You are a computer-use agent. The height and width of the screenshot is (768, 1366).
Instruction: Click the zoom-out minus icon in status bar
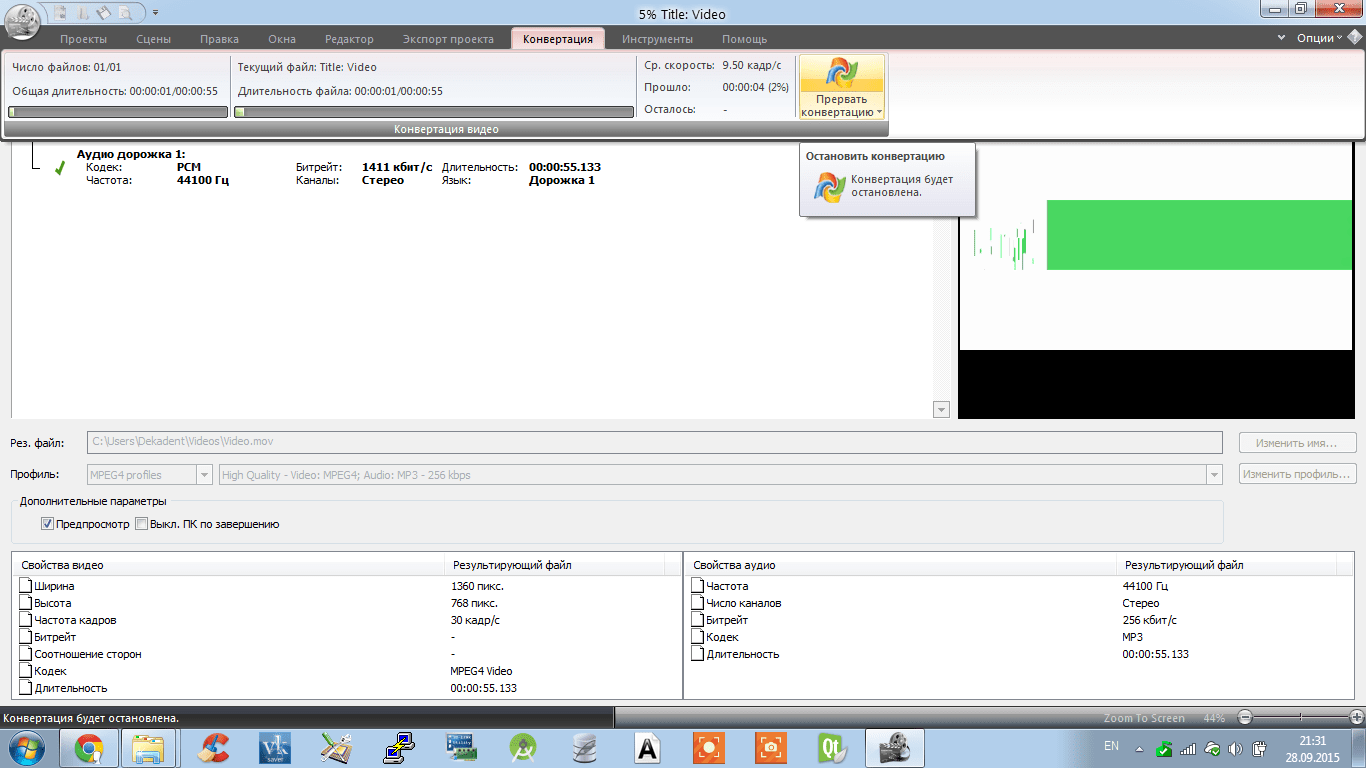(1245, 717)
